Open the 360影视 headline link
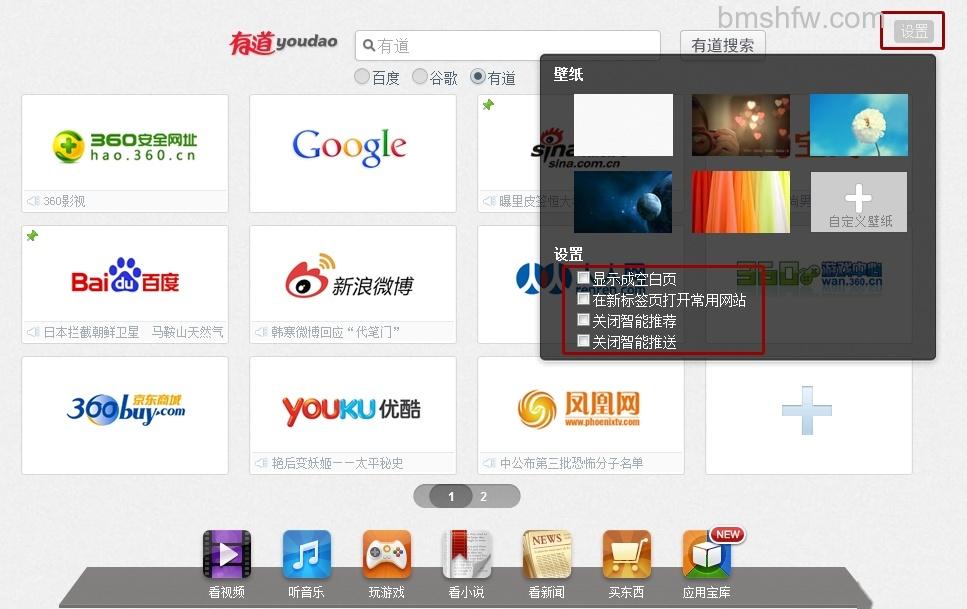This screenshot has height=609, width=967. click(x=64, y=201)
